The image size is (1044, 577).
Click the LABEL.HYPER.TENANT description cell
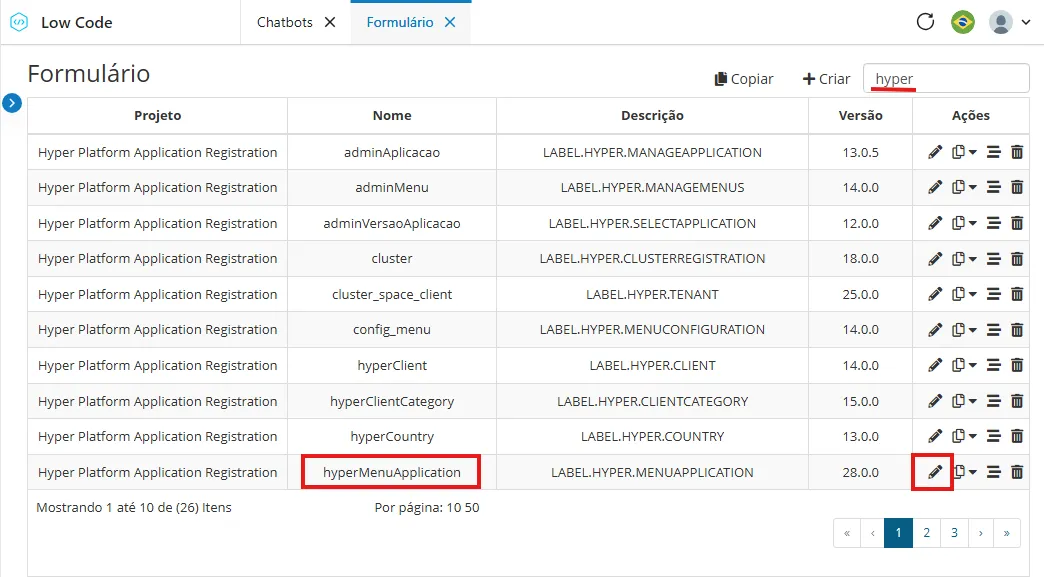click(x=652, y=294)
